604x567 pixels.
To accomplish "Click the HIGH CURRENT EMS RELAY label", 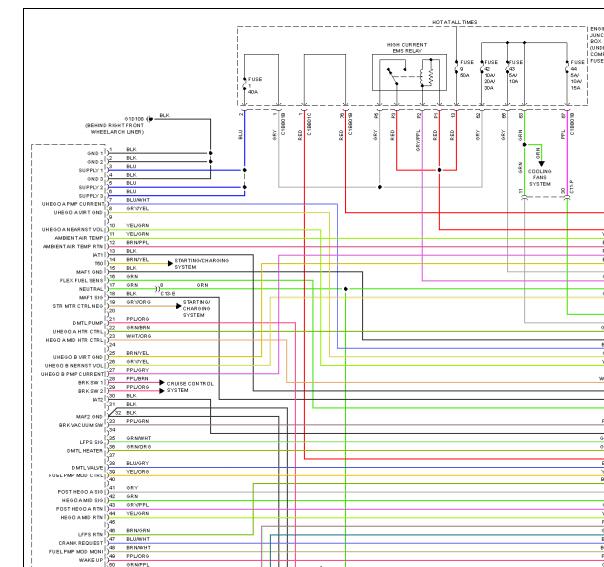I will pyautogui.click(x=407, y=48).
